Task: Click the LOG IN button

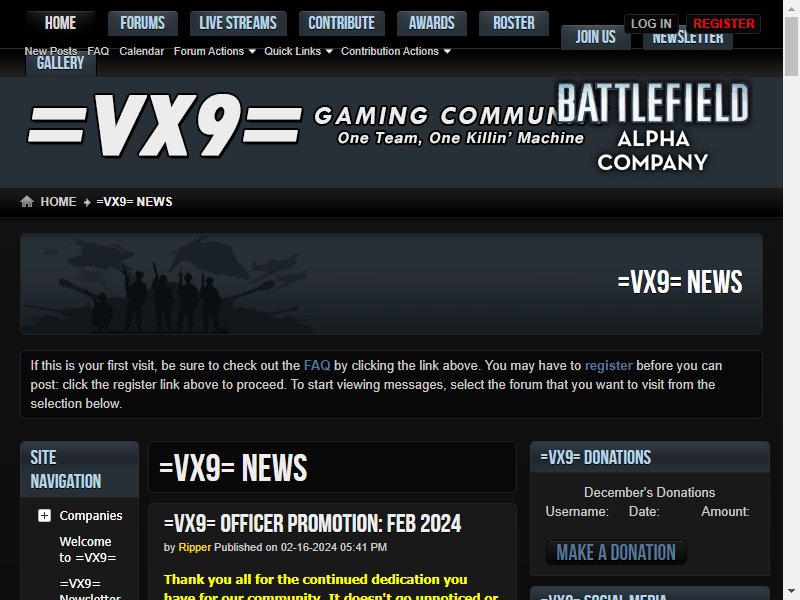Action: 651,23
